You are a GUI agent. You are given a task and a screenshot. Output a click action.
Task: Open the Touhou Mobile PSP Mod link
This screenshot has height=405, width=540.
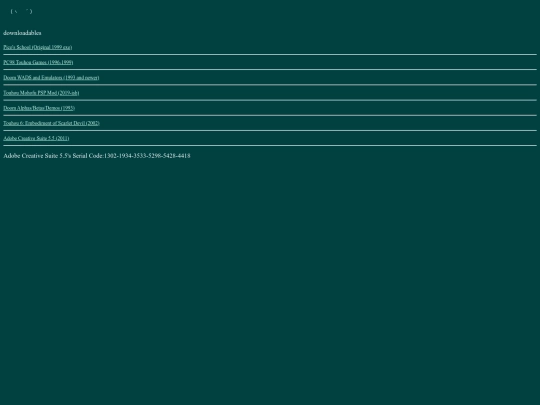(41, 93)
